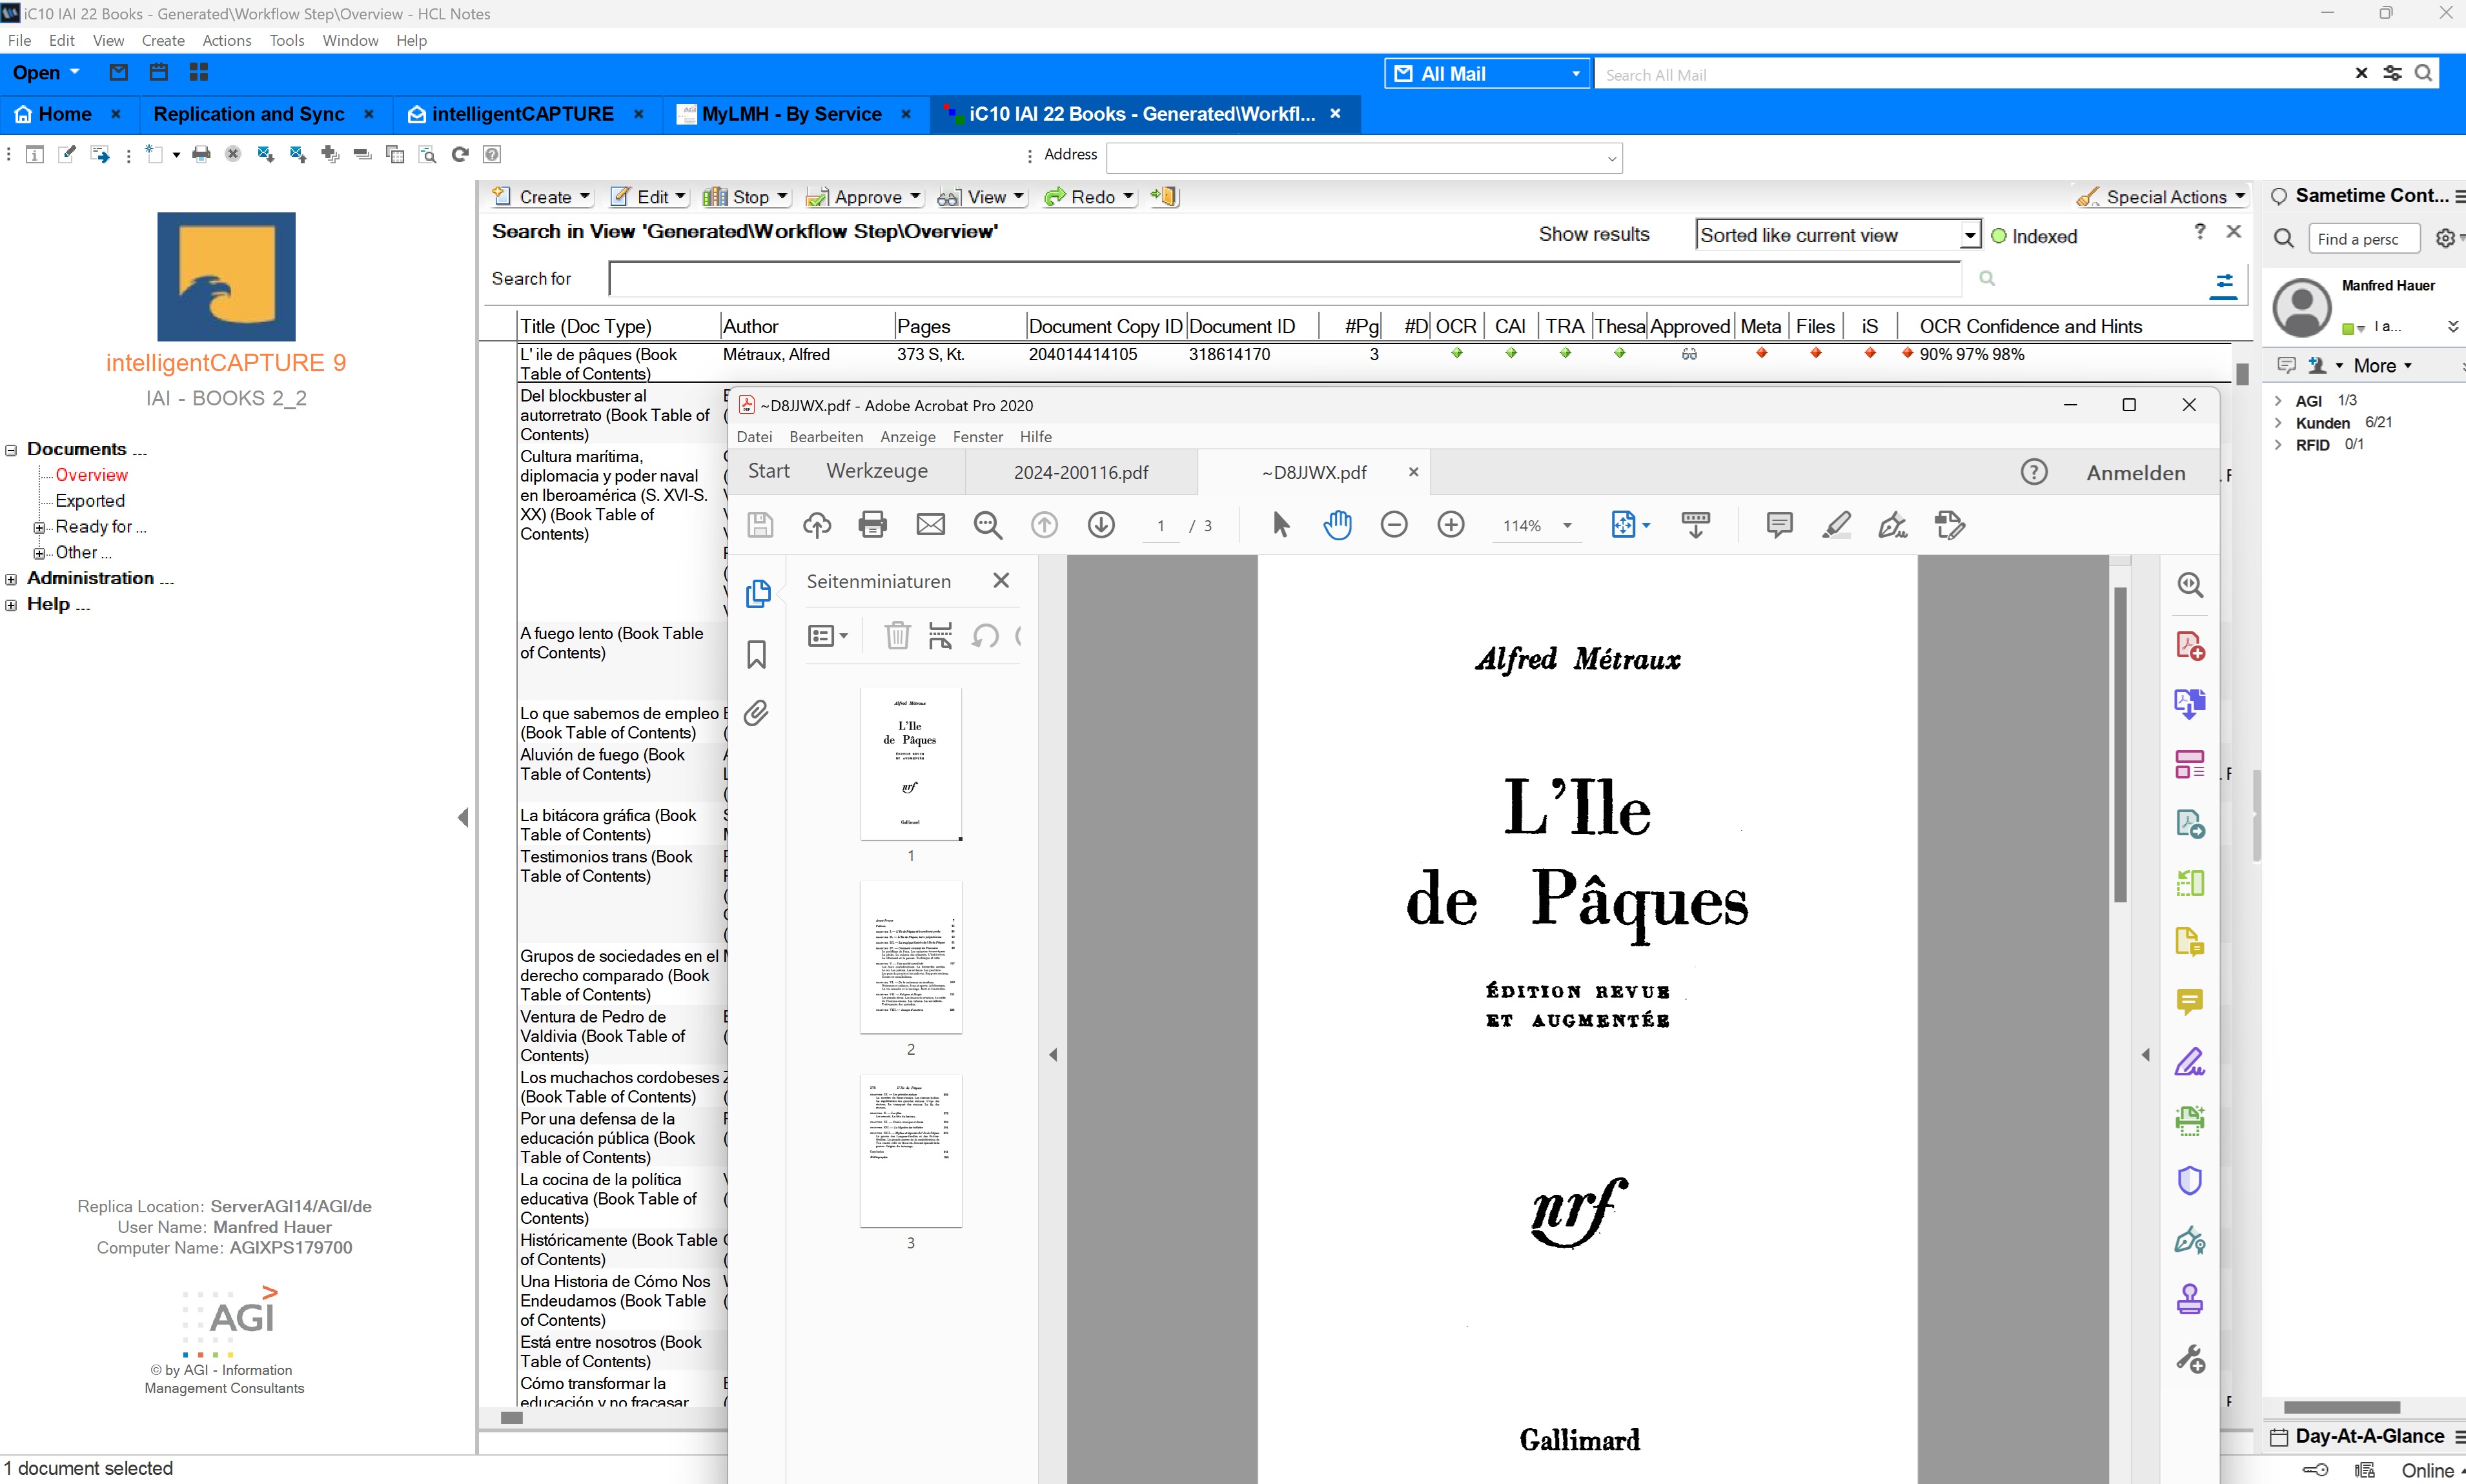Open the Organize Pages tool in the right pane
Screen dimensions: 2466x1484
pos(2190,764)
